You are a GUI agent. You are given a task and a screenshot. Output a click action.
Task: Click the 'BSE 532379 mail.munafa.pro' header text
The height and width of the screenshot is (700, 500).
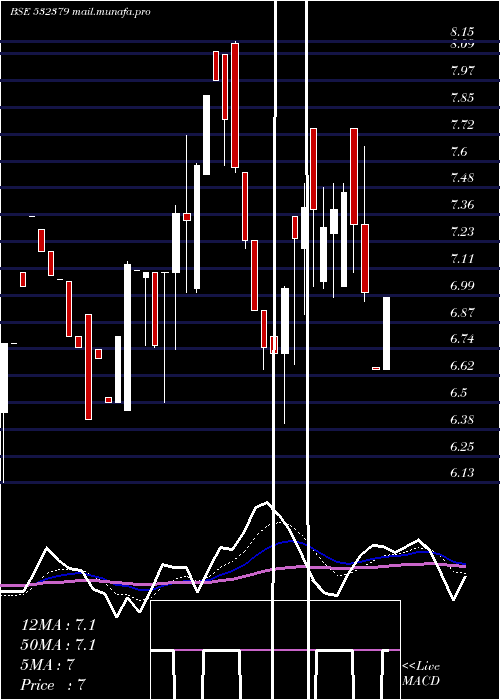click(80, 12)
